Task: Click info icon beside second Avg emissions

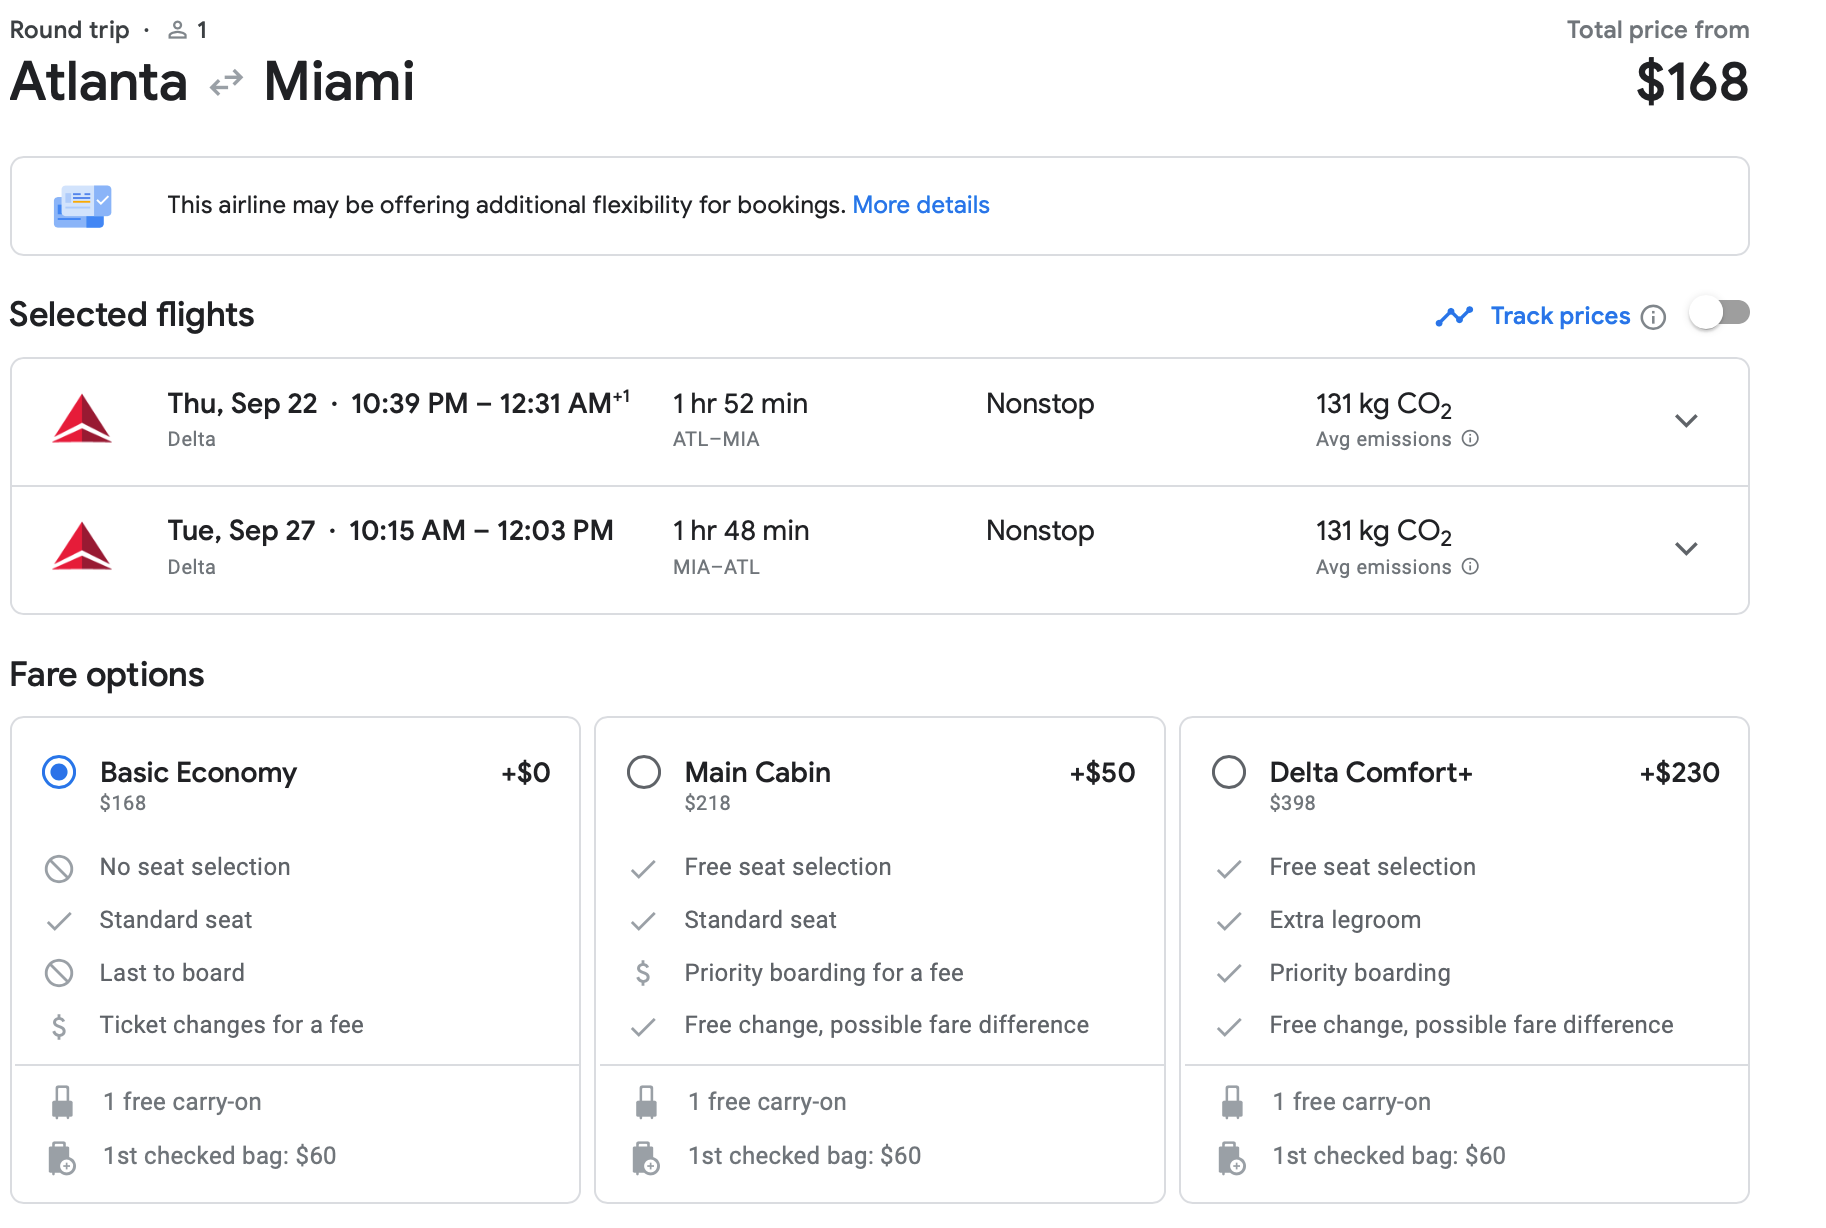Action: (1470, 567)
